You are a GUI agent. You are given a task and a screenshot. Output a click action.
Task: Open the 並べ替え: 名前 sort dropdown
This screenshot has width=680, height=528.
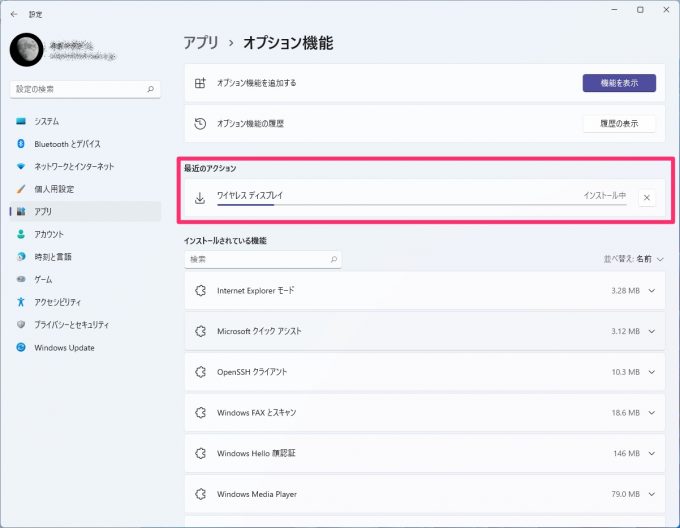click(x=634, y=259)
